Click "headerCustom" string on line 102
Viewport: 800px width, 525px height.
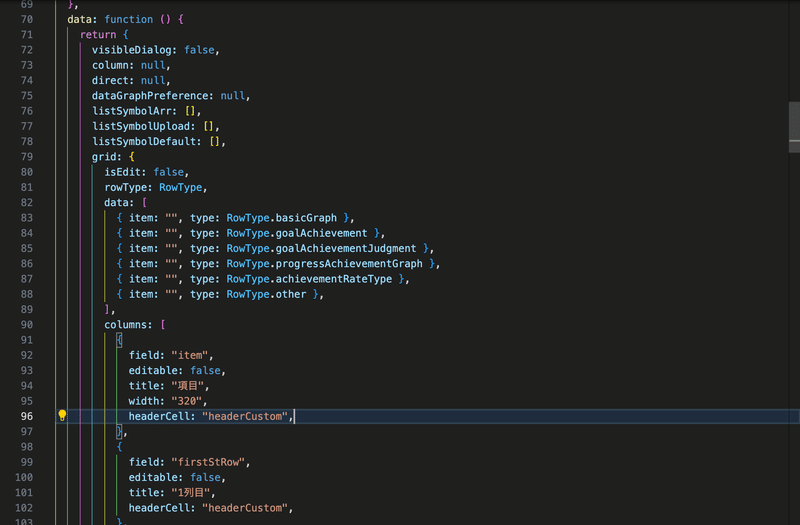point(245,508)
